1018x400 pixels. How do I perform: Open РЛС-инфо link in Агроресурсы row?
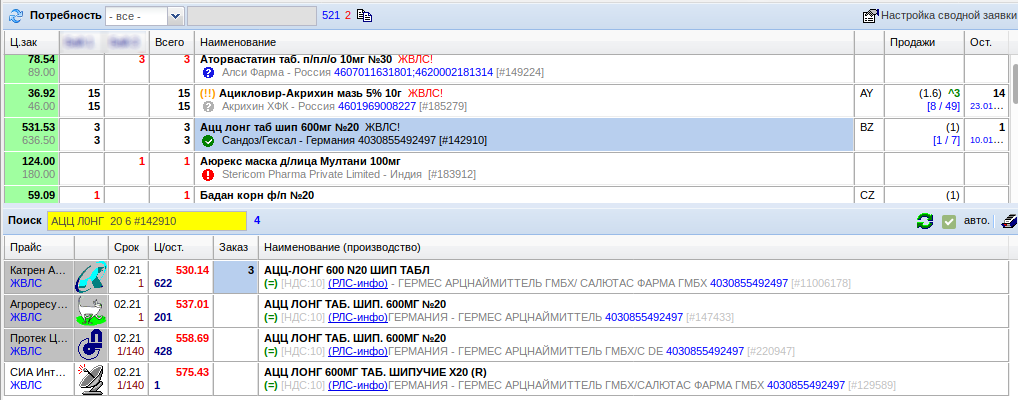pos(358,317)
